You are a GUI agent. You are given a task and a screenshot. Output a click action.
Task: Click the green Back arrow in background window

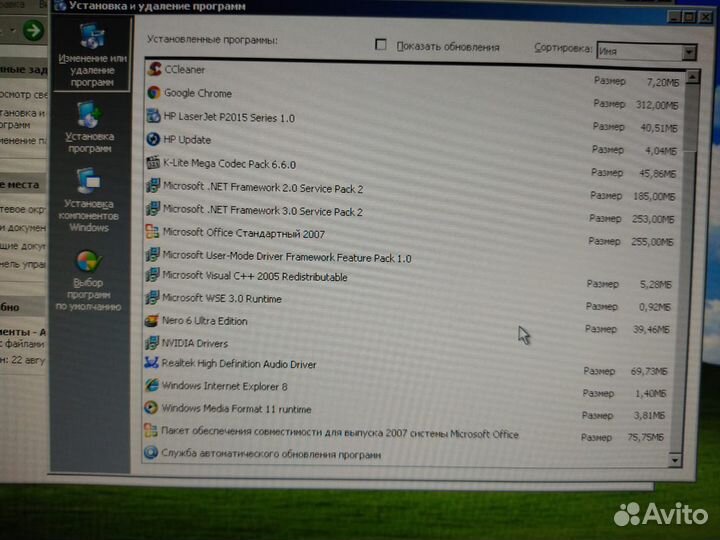33,29
